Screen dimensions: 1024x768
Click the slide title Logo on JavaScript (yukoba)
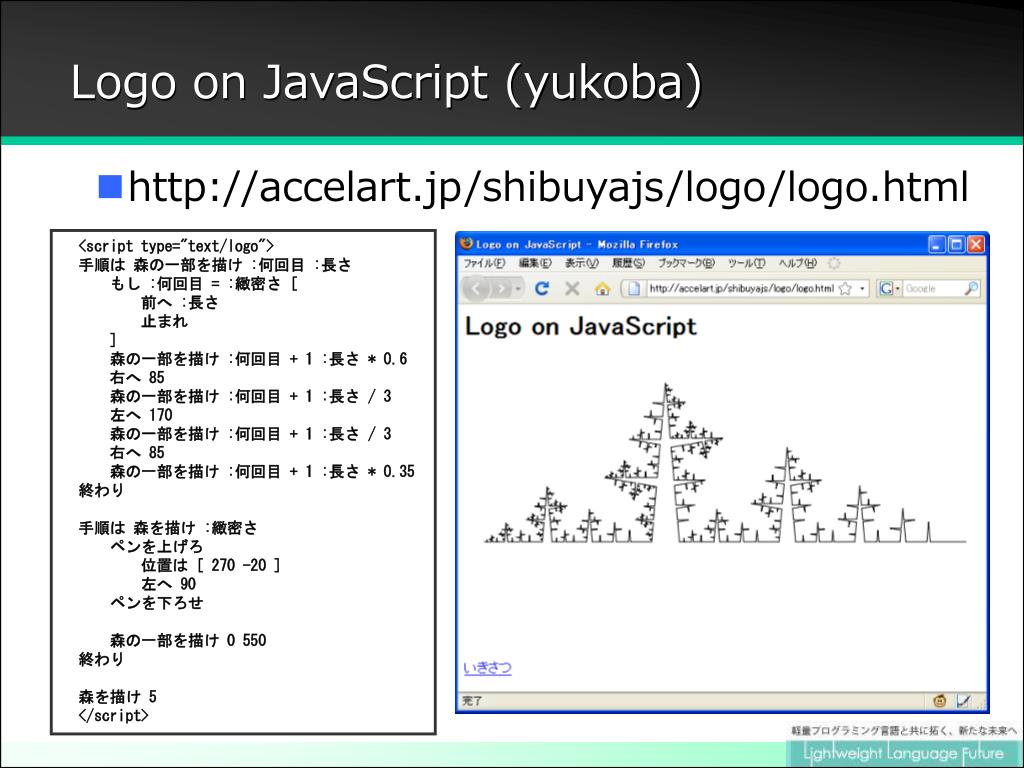387,84
